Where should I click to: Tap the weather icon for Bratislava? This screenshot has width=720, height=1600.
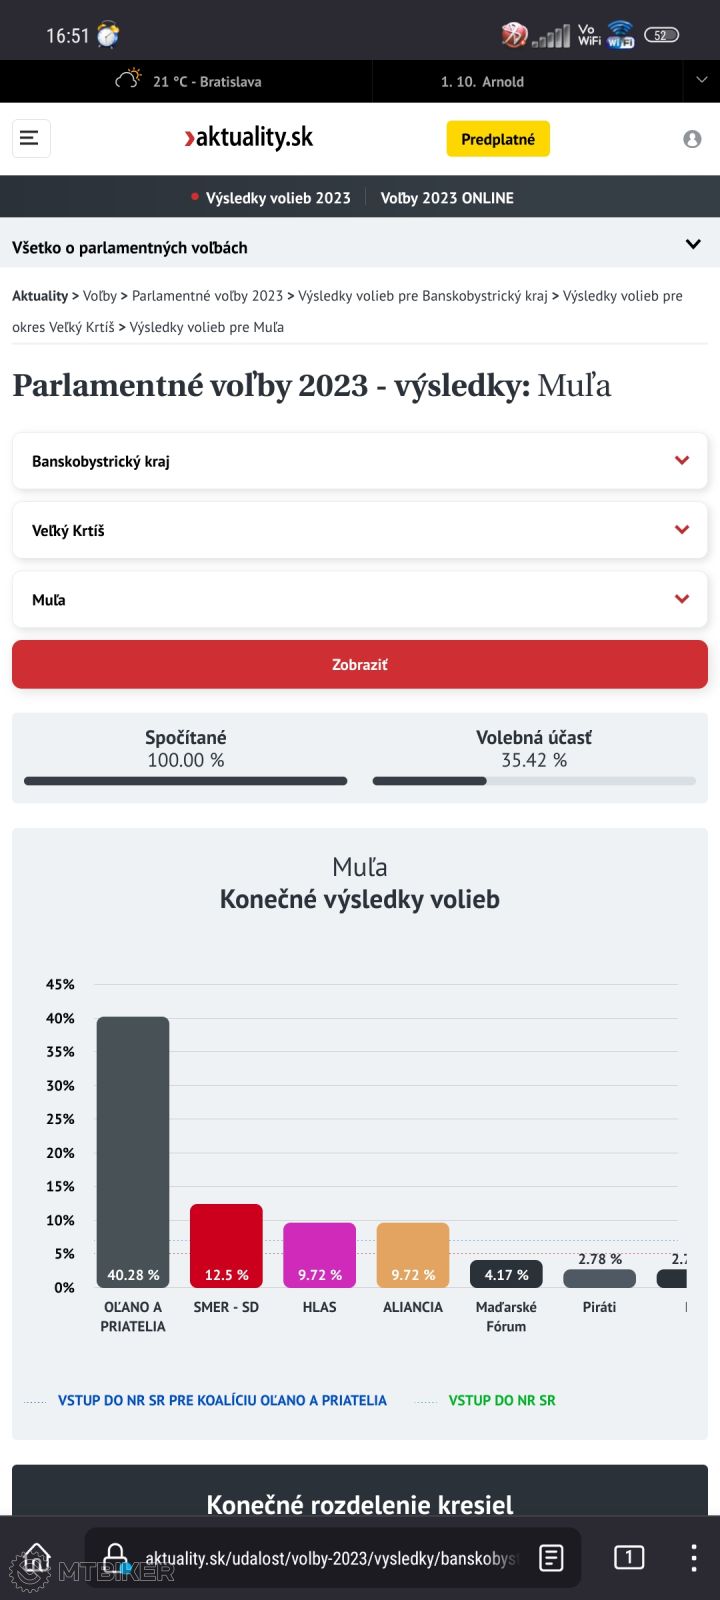(129, 80)
